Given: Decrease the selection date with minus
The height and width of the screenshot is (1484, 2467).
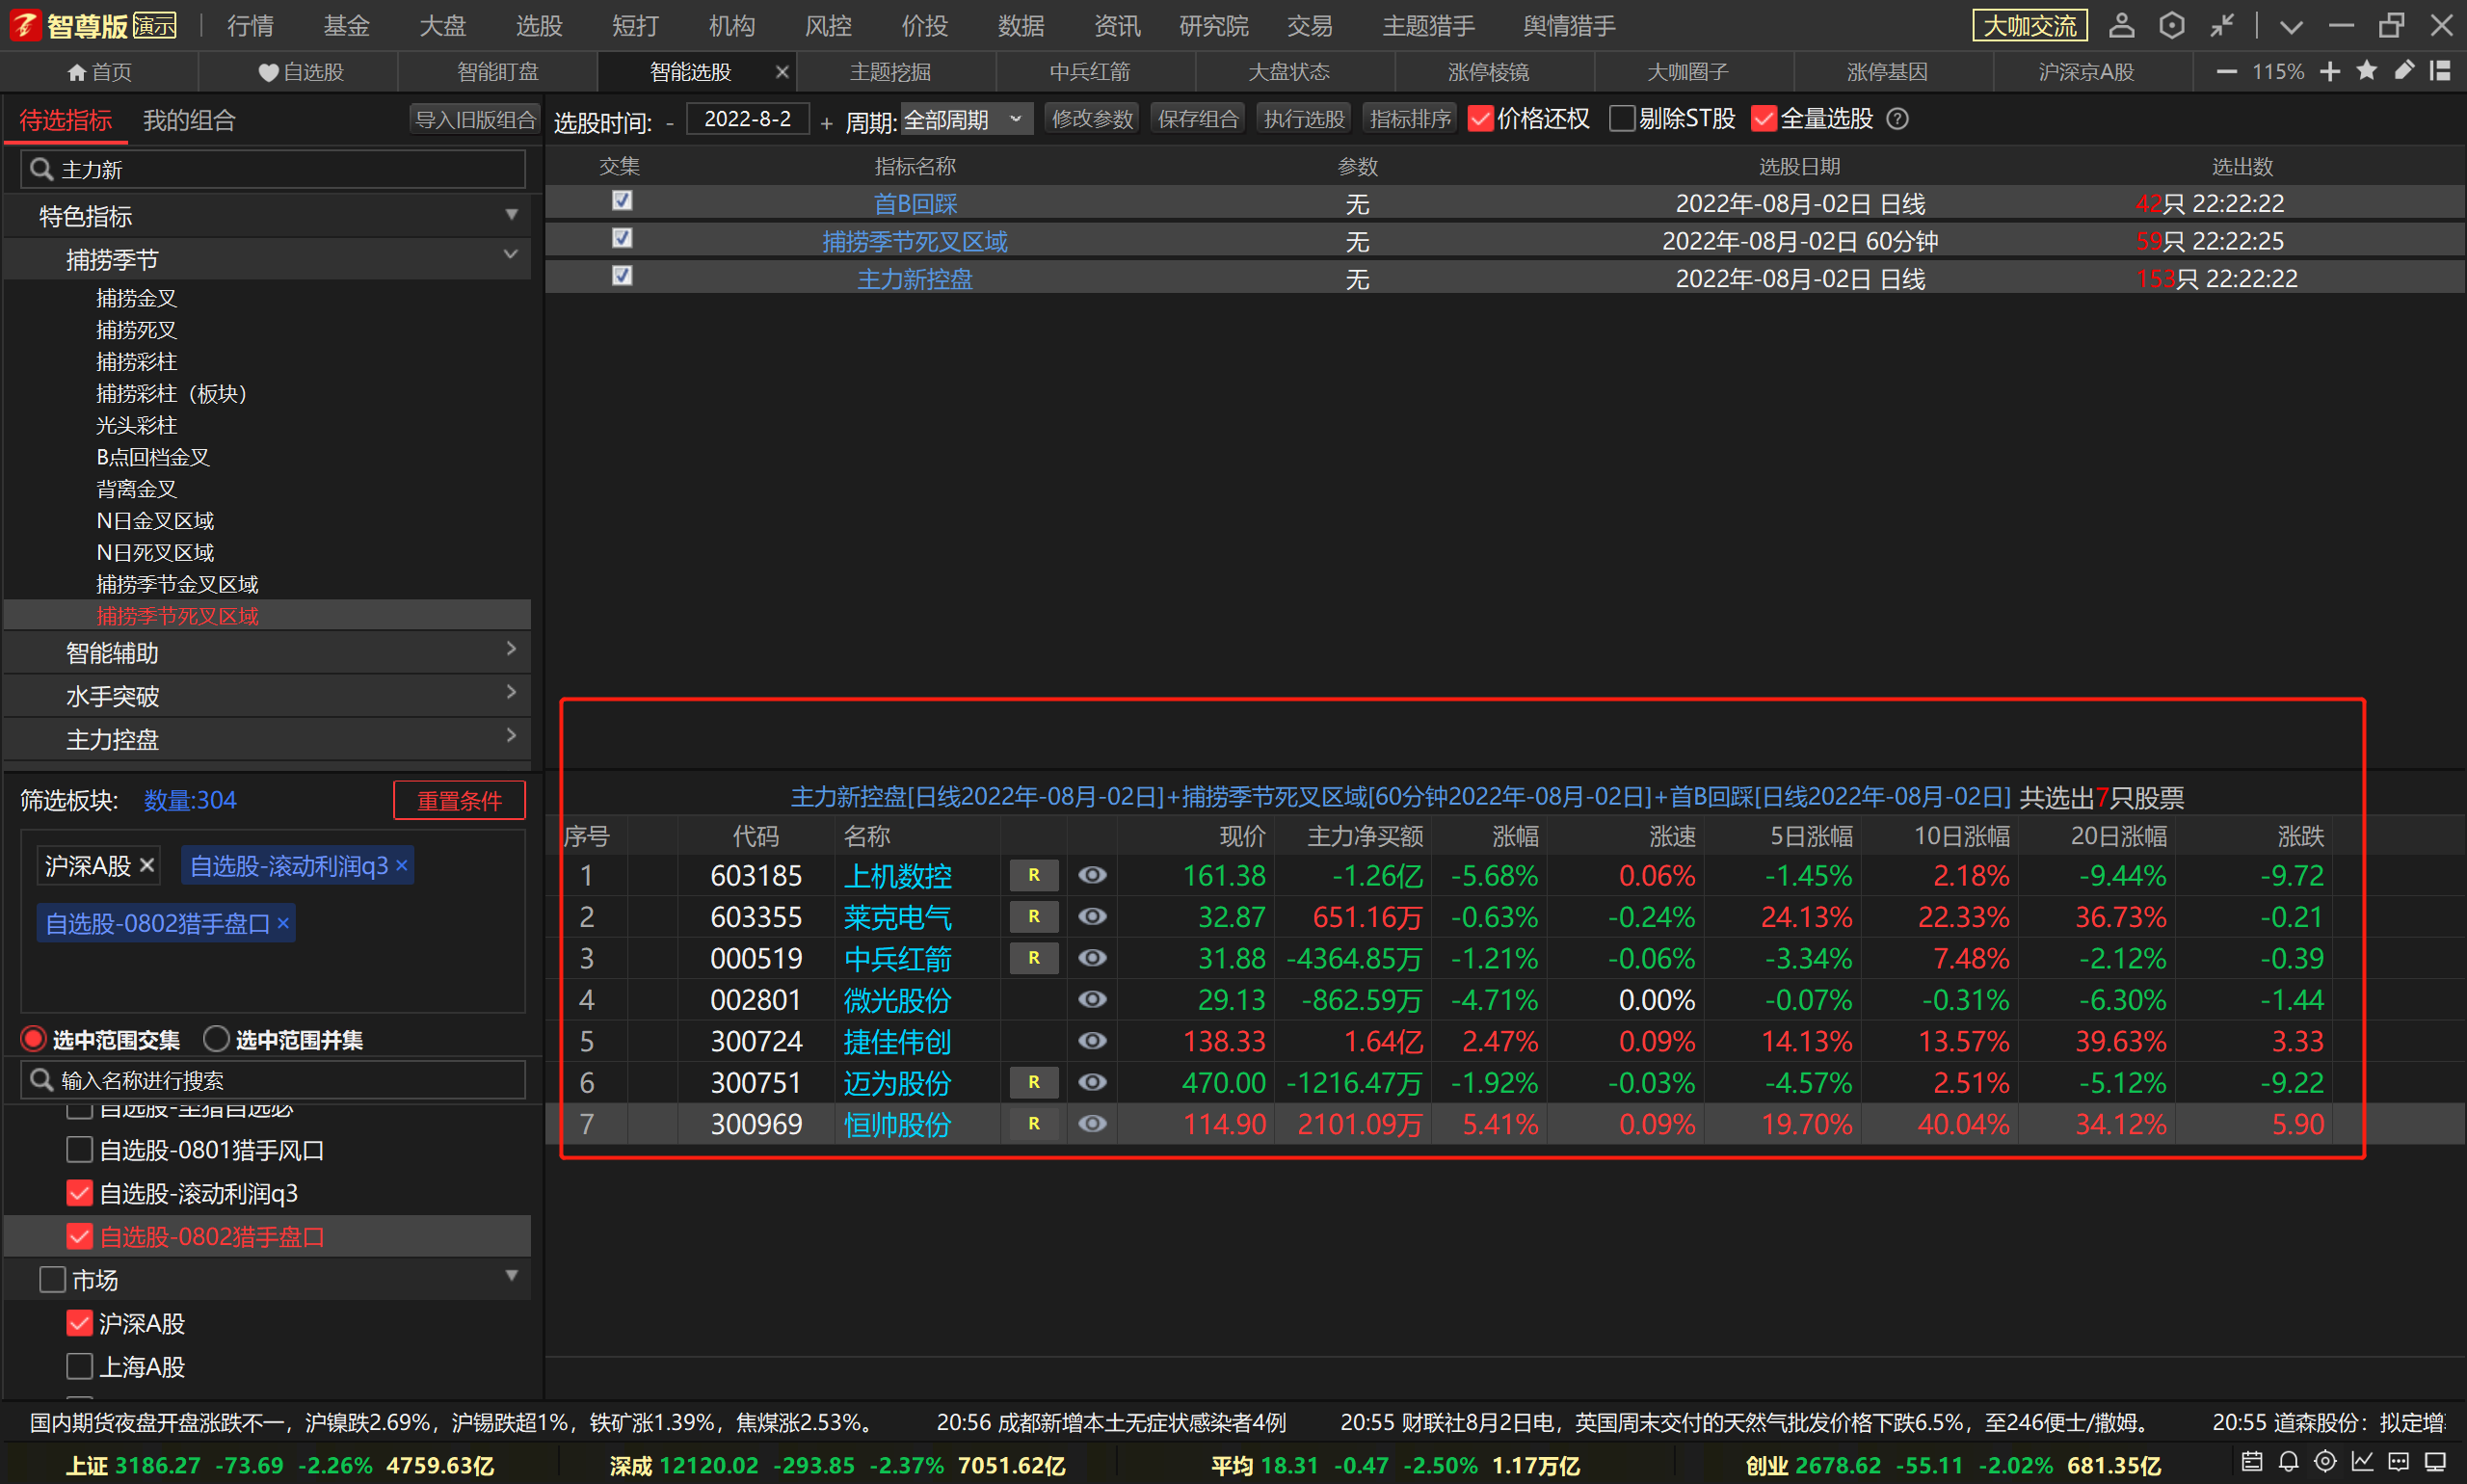Looking at the screenshot, I should coord(669,123).
